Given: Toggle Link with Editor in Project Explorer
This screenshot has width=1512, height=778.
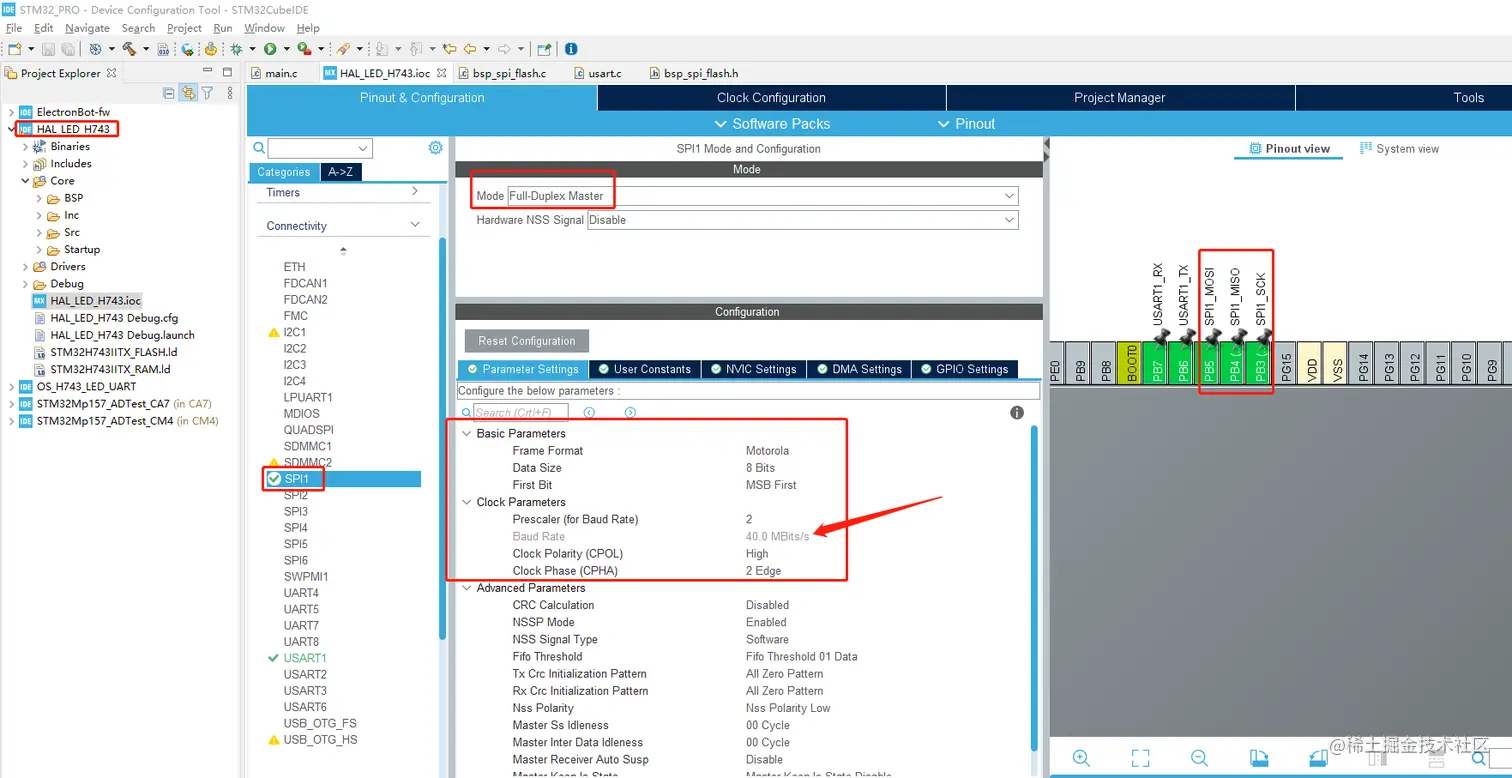Looking at the screenshot, I should click(188, 93).
